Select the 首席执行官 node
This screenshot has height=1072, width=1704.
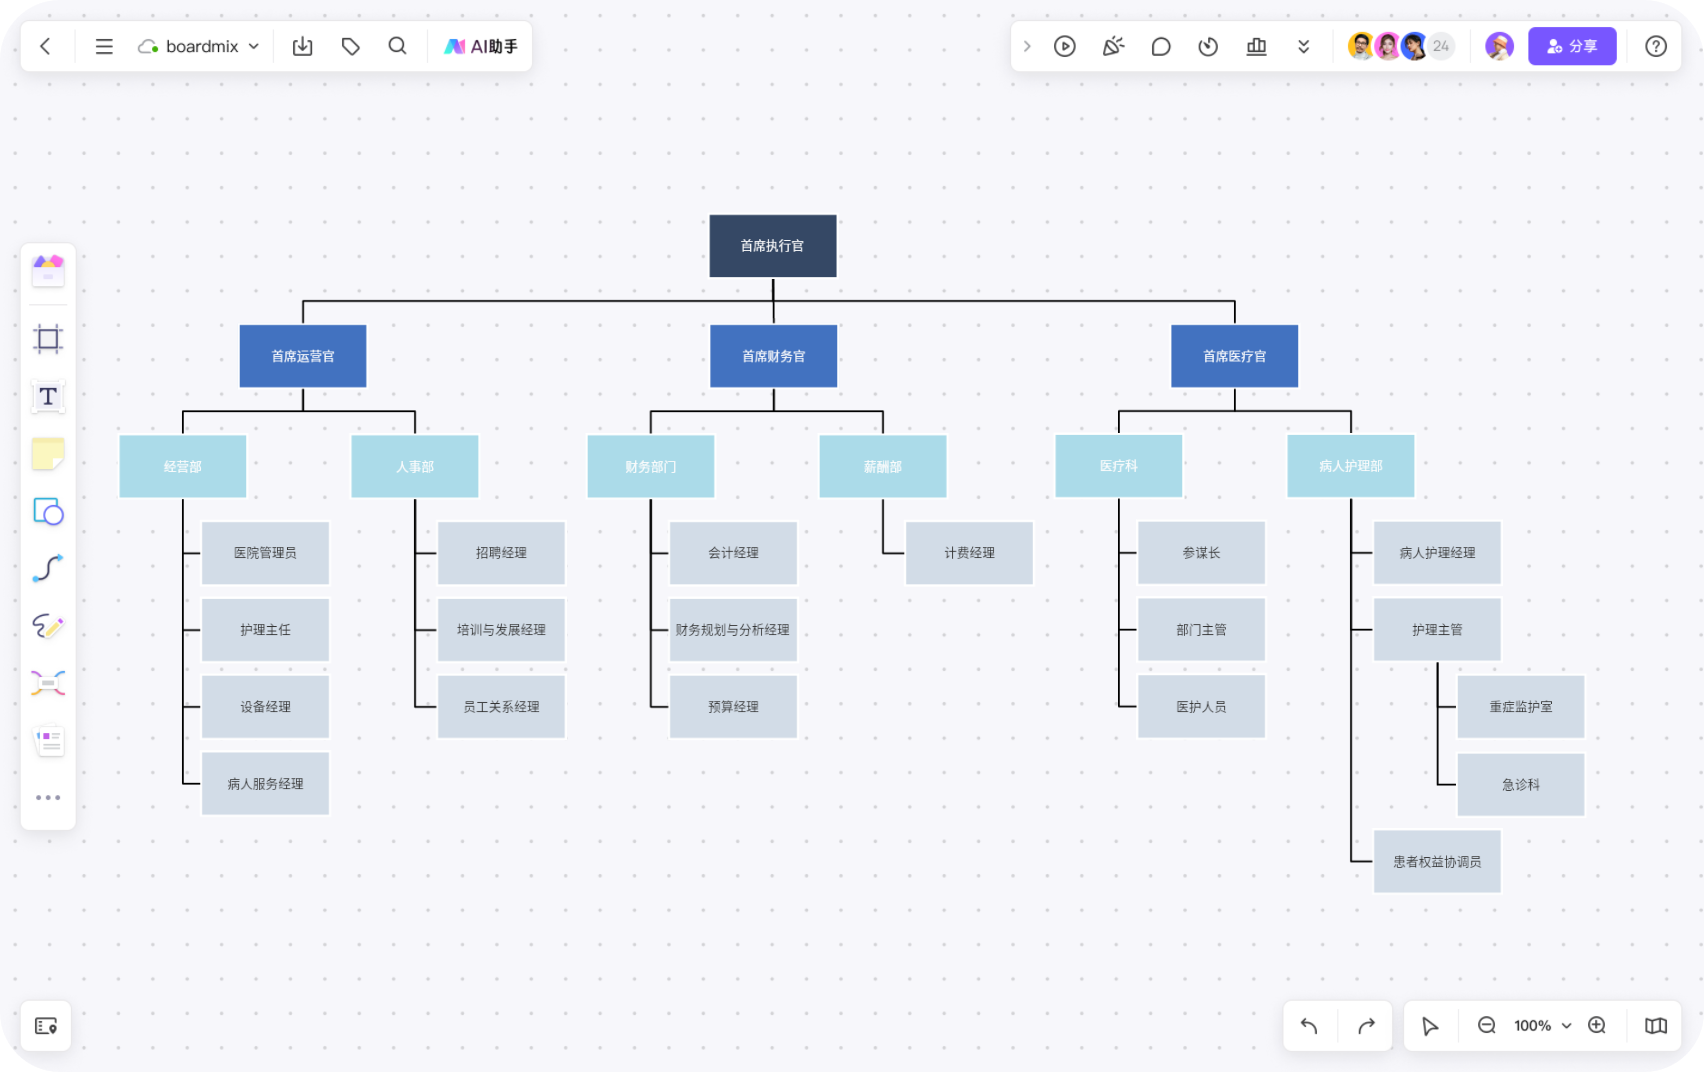[773, 246]
